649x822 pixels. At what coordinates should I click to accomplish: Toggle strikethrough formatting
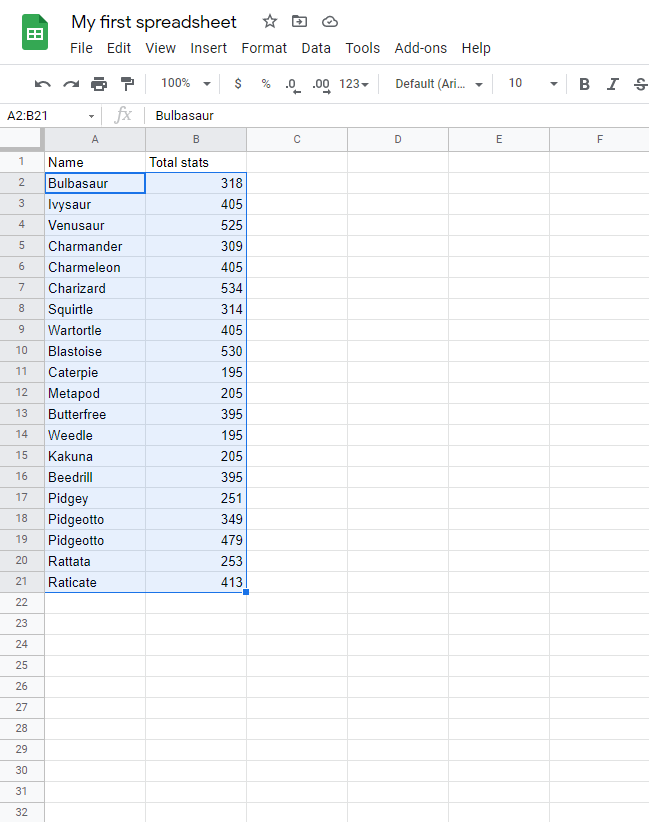[x=640, y=84]
